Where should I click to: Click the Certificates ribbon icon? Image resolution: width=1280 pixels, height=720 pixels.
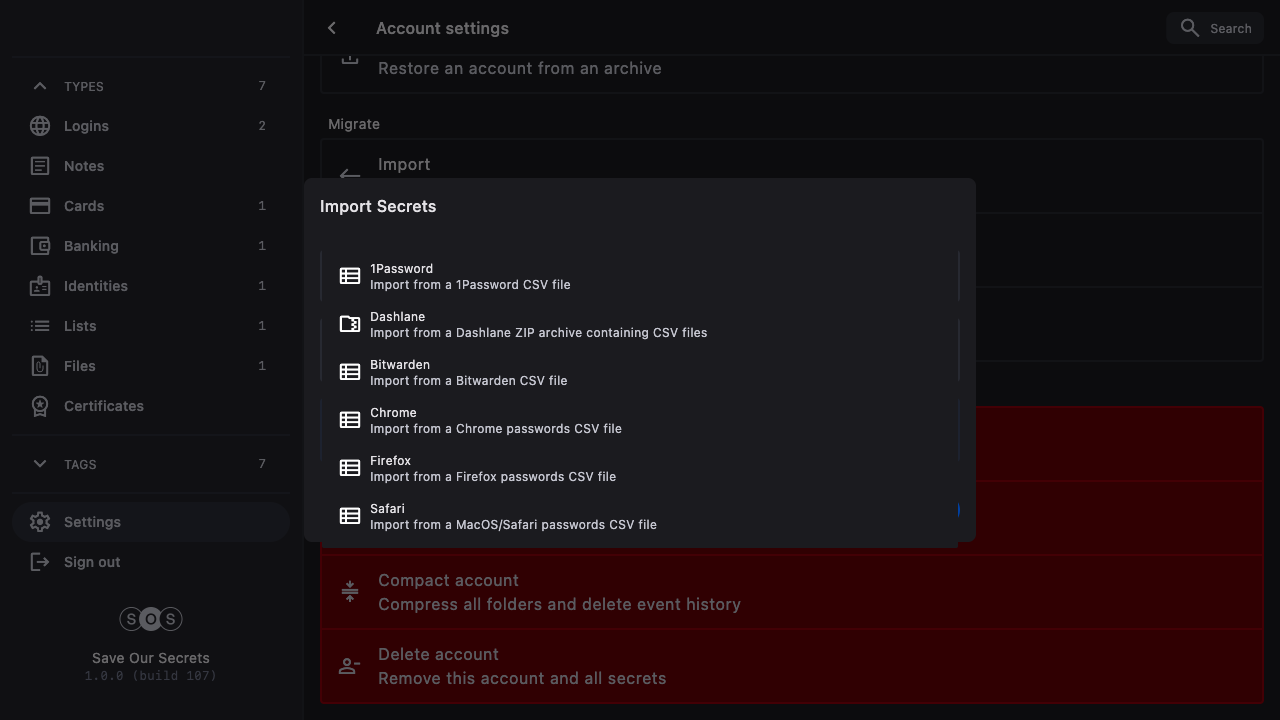40,406
